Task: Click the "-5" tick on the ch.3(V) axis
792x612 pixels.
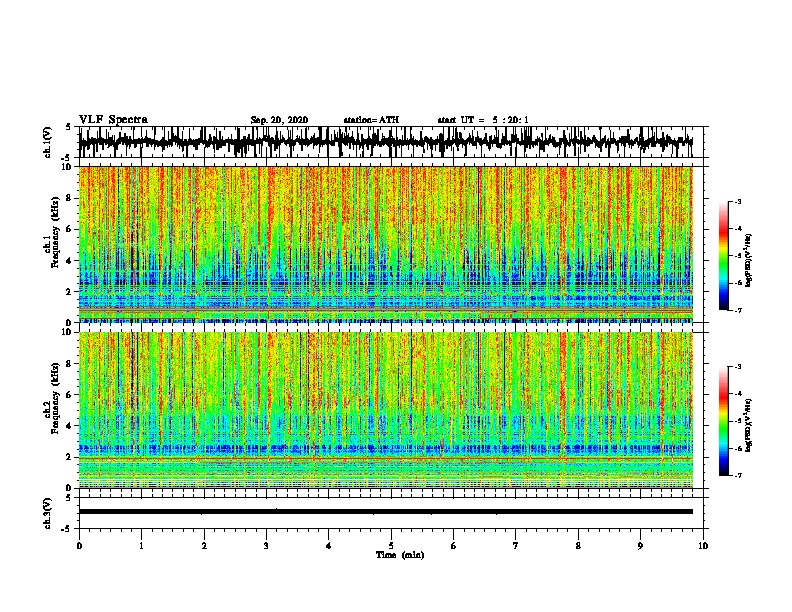Action: click(x=67, y=529)
